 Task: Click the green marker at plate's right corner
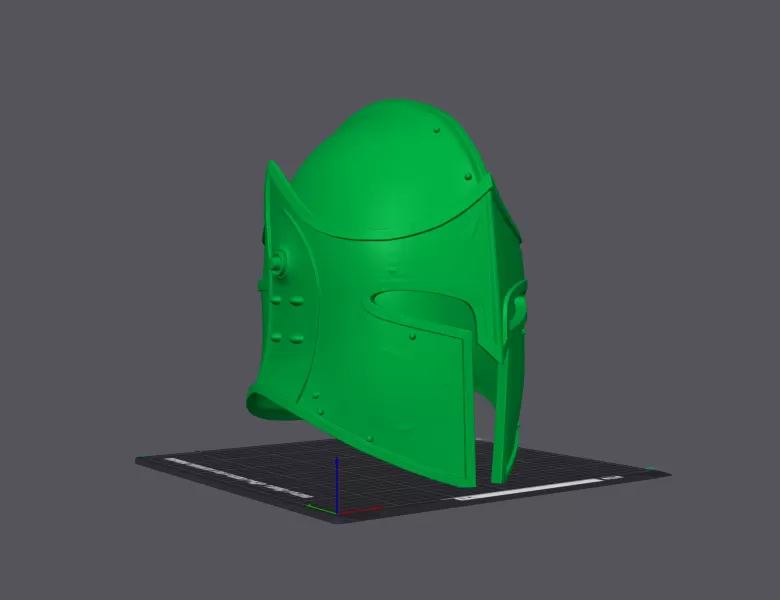tap(651, 470)
